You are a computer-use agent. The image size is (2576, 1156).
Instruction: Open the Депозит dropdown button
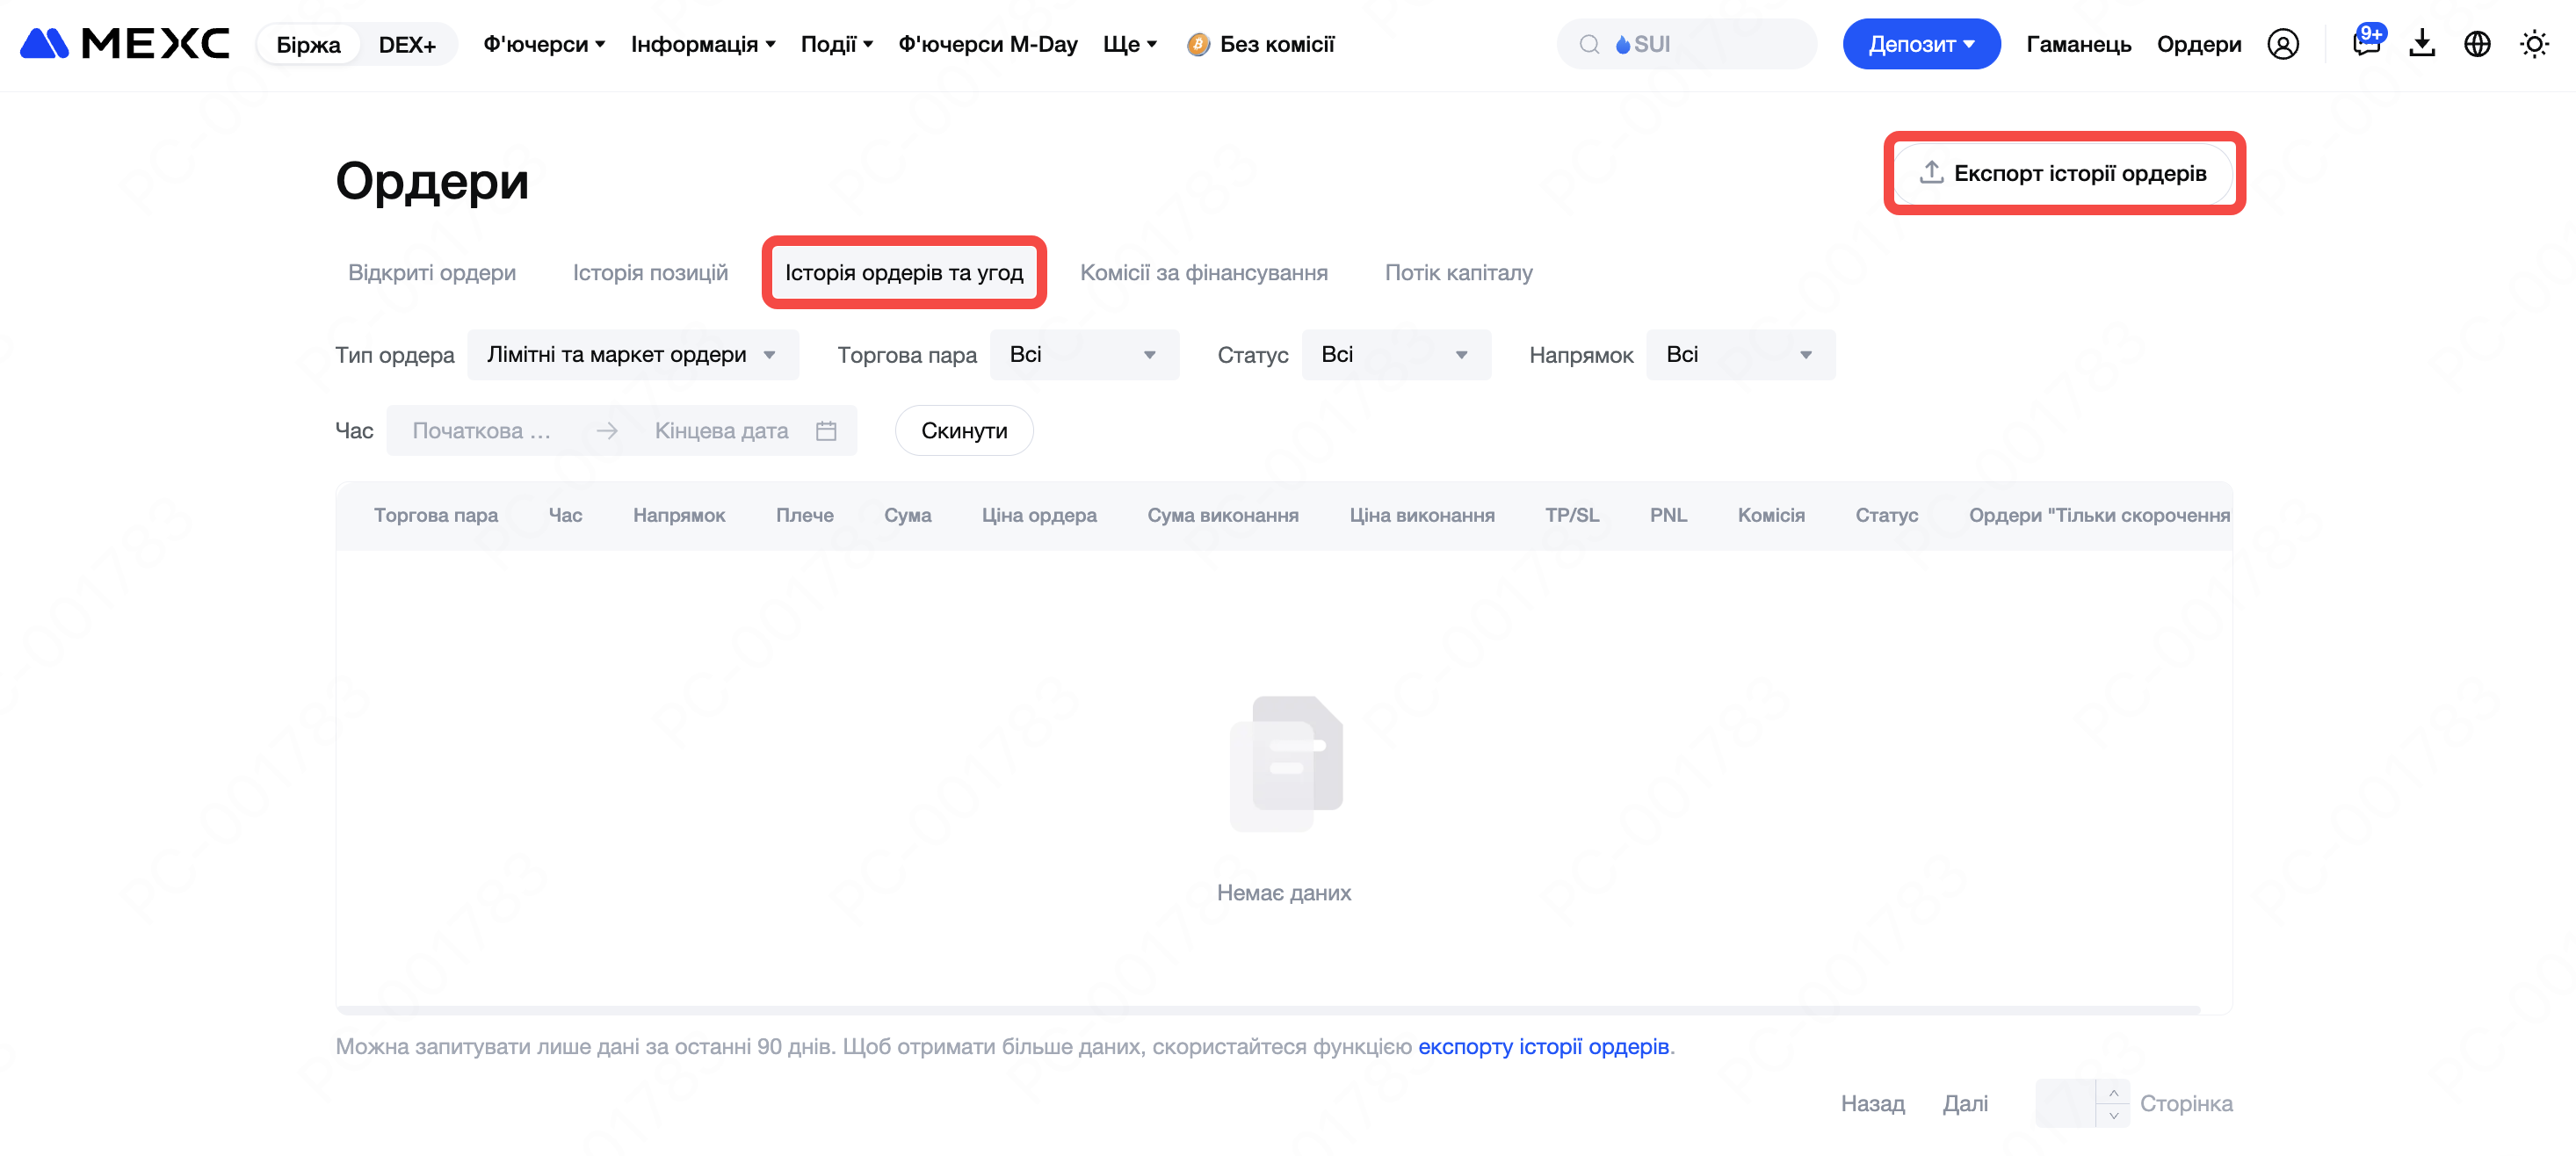click(x=1921, y=44)
